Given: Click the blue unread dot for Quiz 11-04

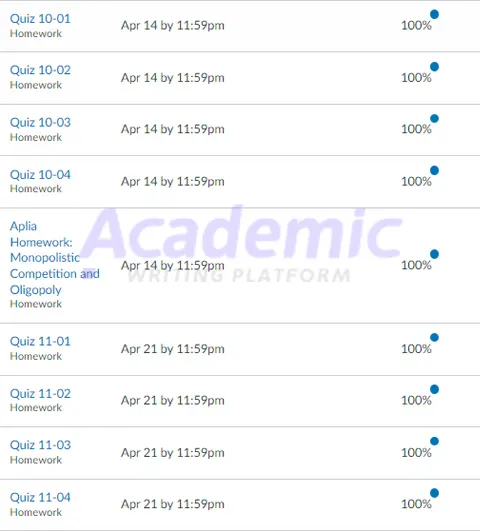Looking at the screenshot, I should [435, 493].
